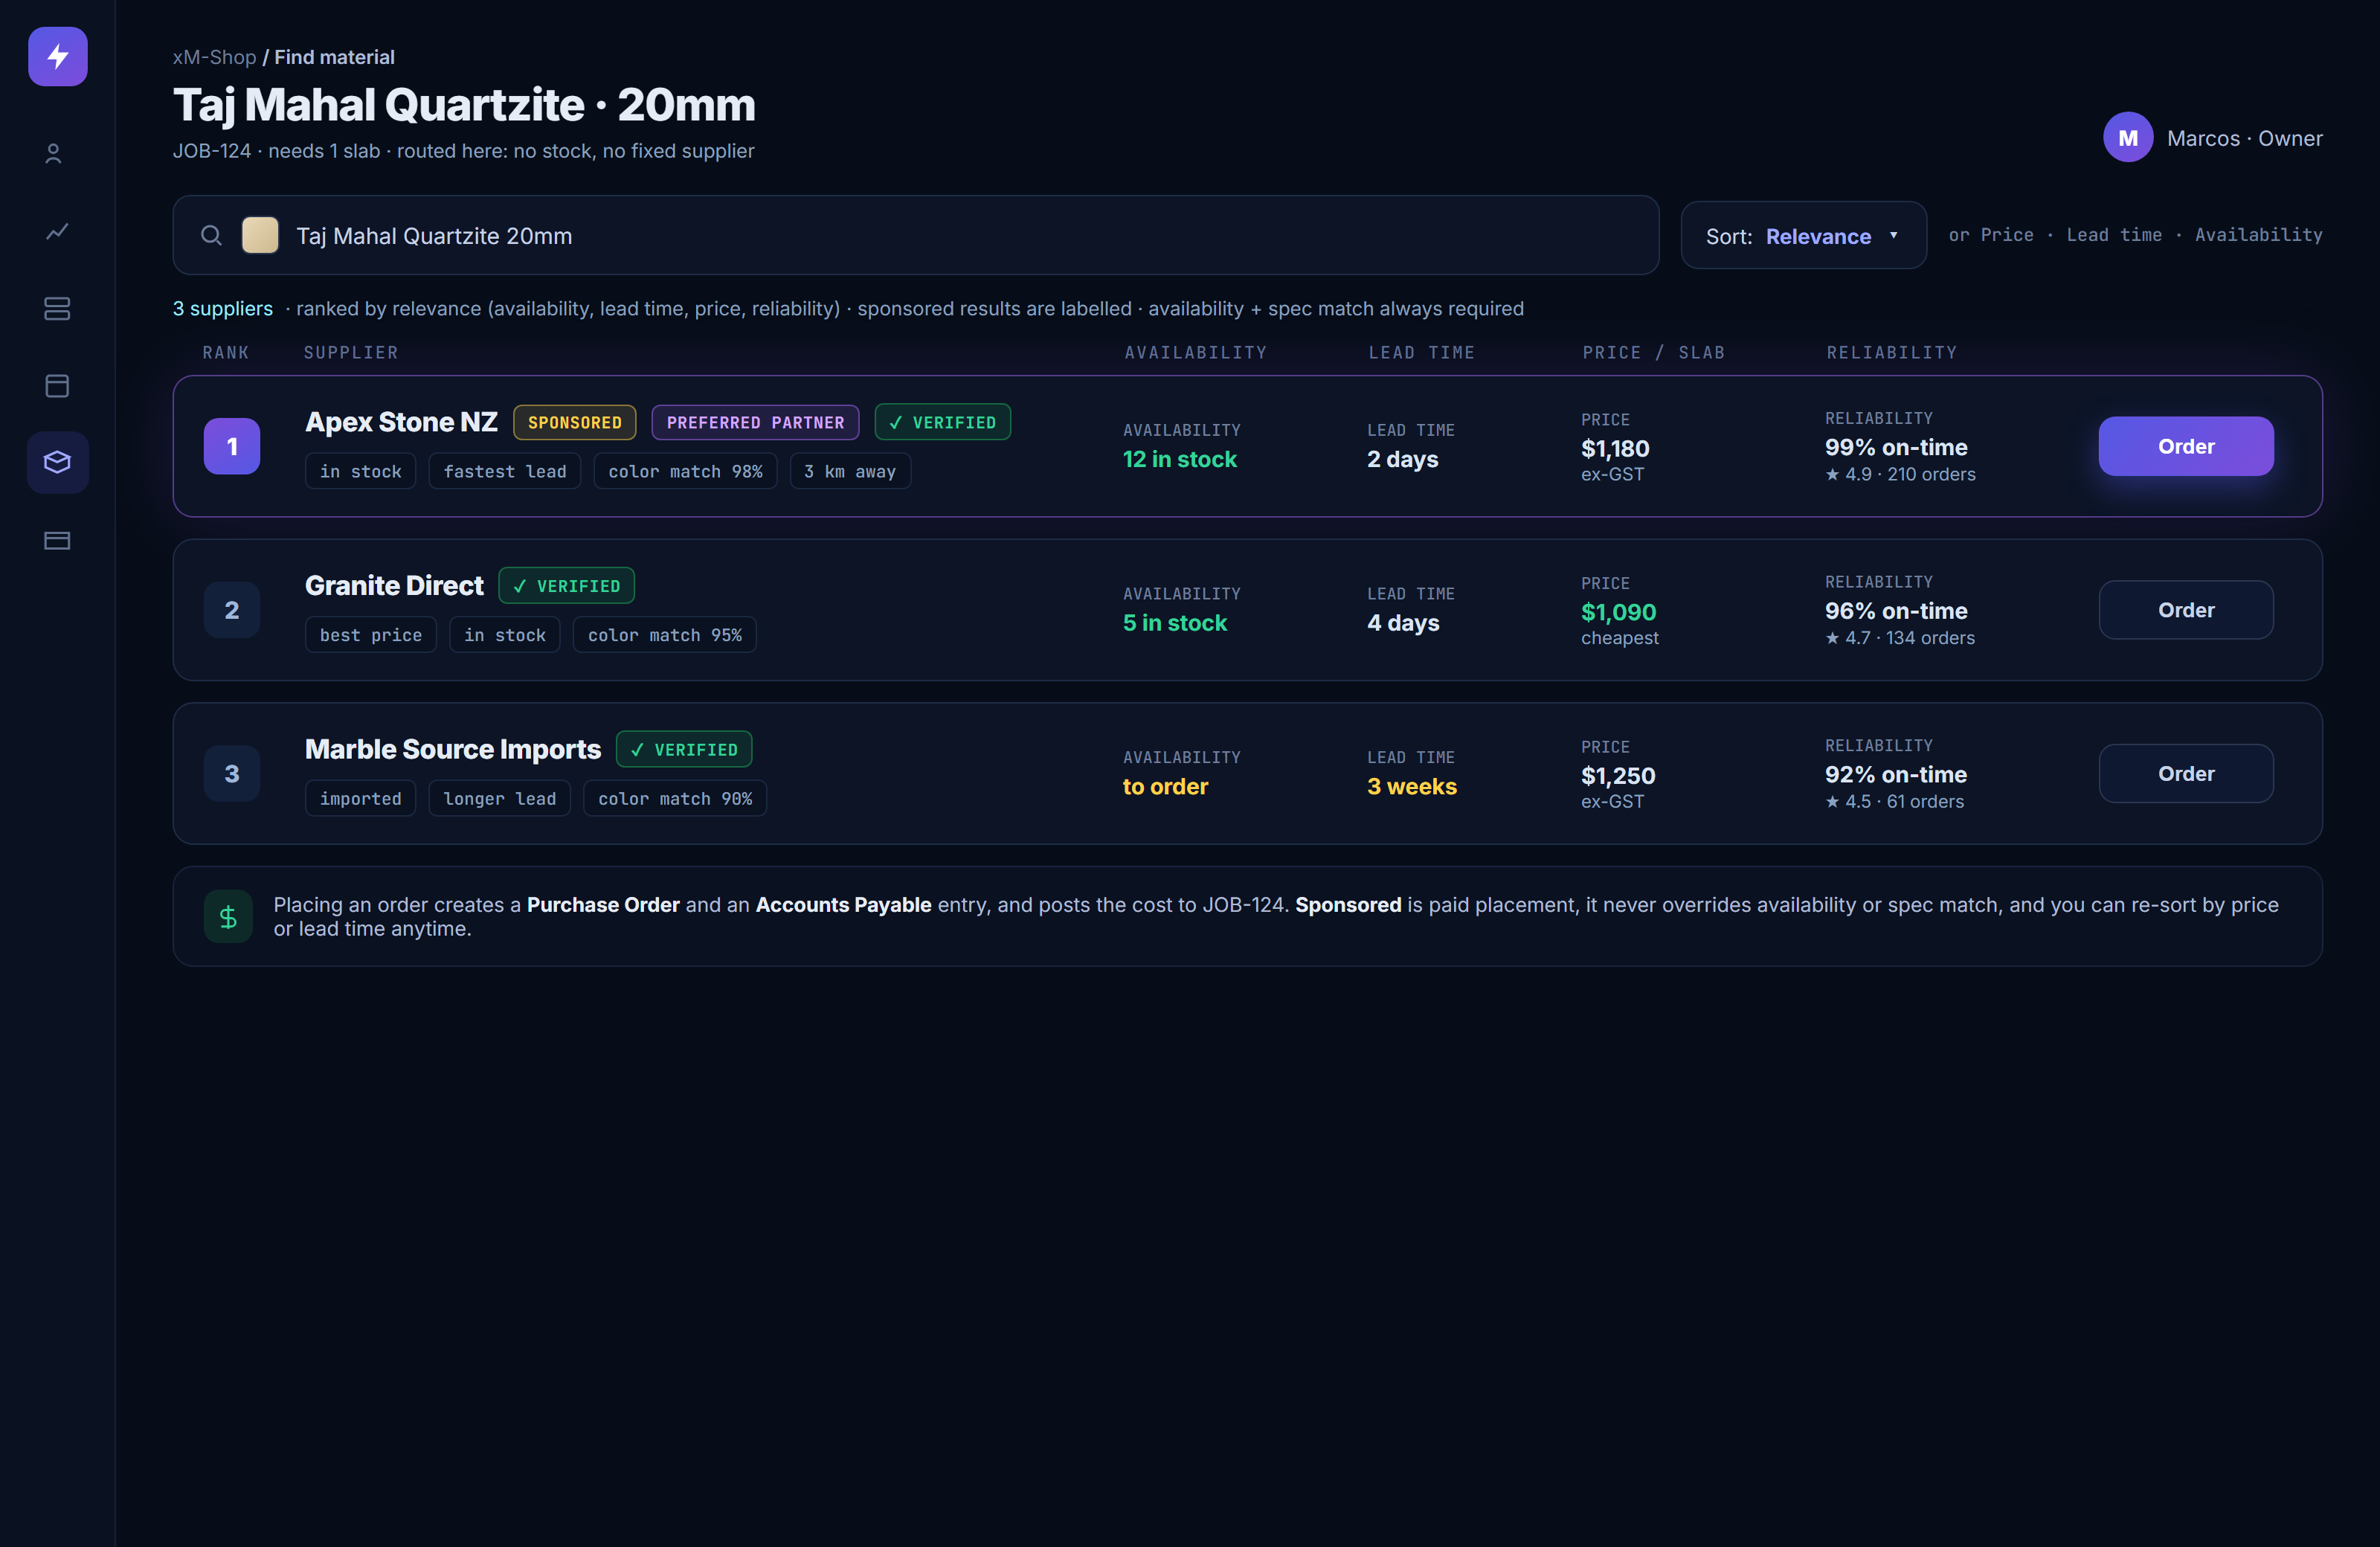
Task: Click the green dollar sign icon
Action: coord(228,916)
